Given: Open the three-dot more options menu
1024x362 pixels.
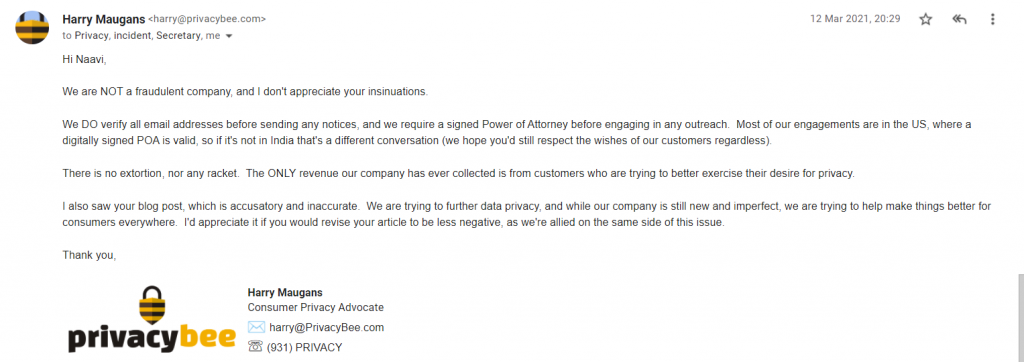Looking at the screenshot, I should [x=993, y=20].
